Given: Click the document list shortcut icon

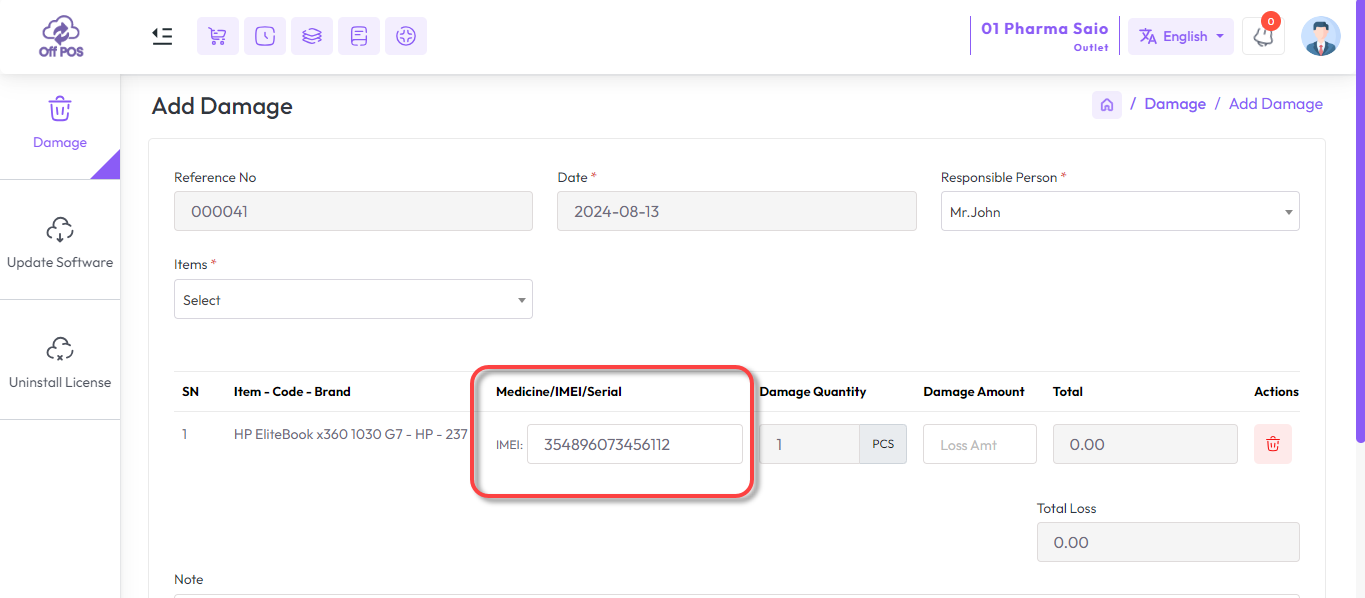Looking at the screenshot, I should coord(359,36).
